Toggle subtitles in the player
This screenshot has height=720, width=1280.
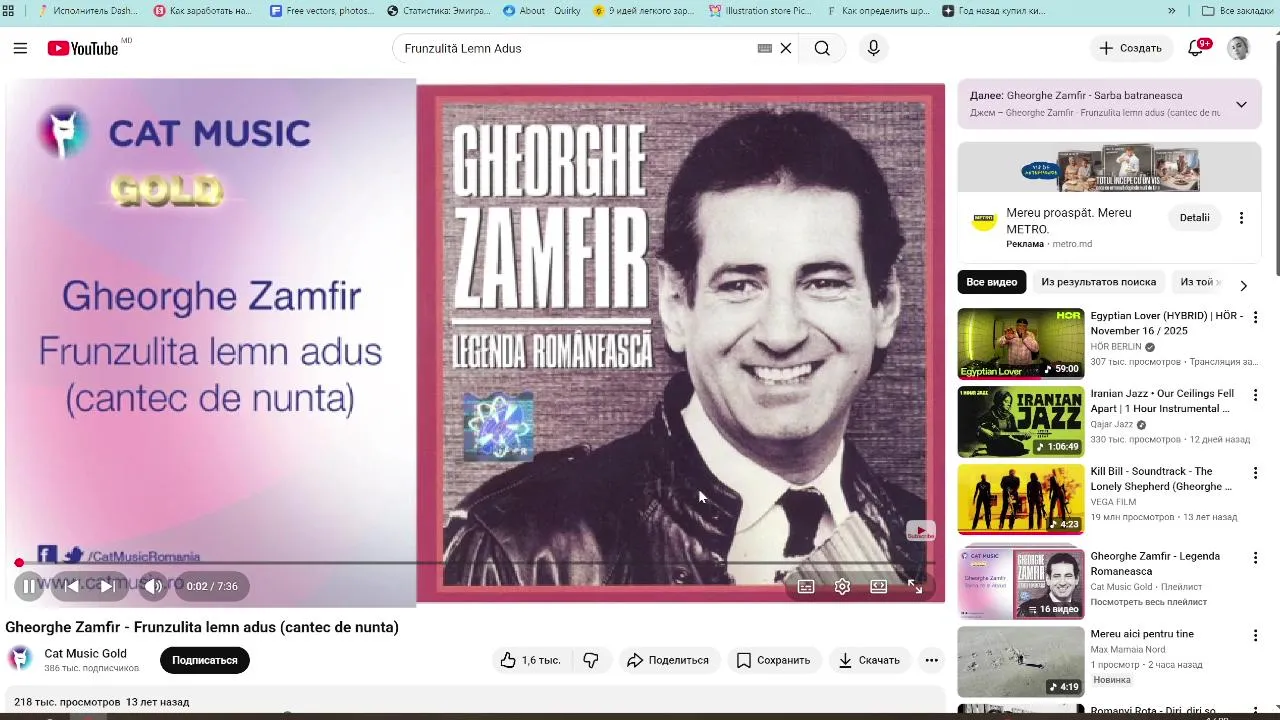click(x=806, y=587)
